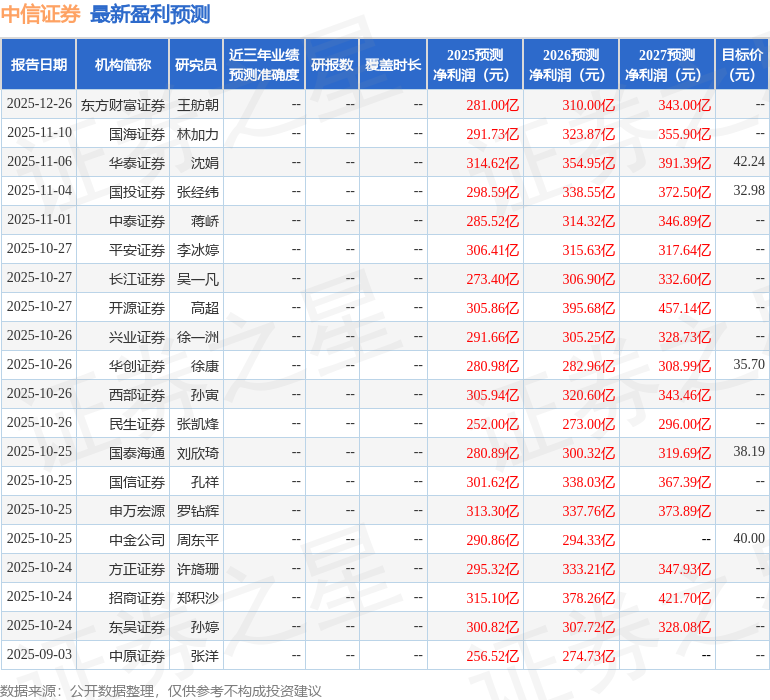
Task: Click the 2025预测净利润 column header
Action: [x=475, y=65]
